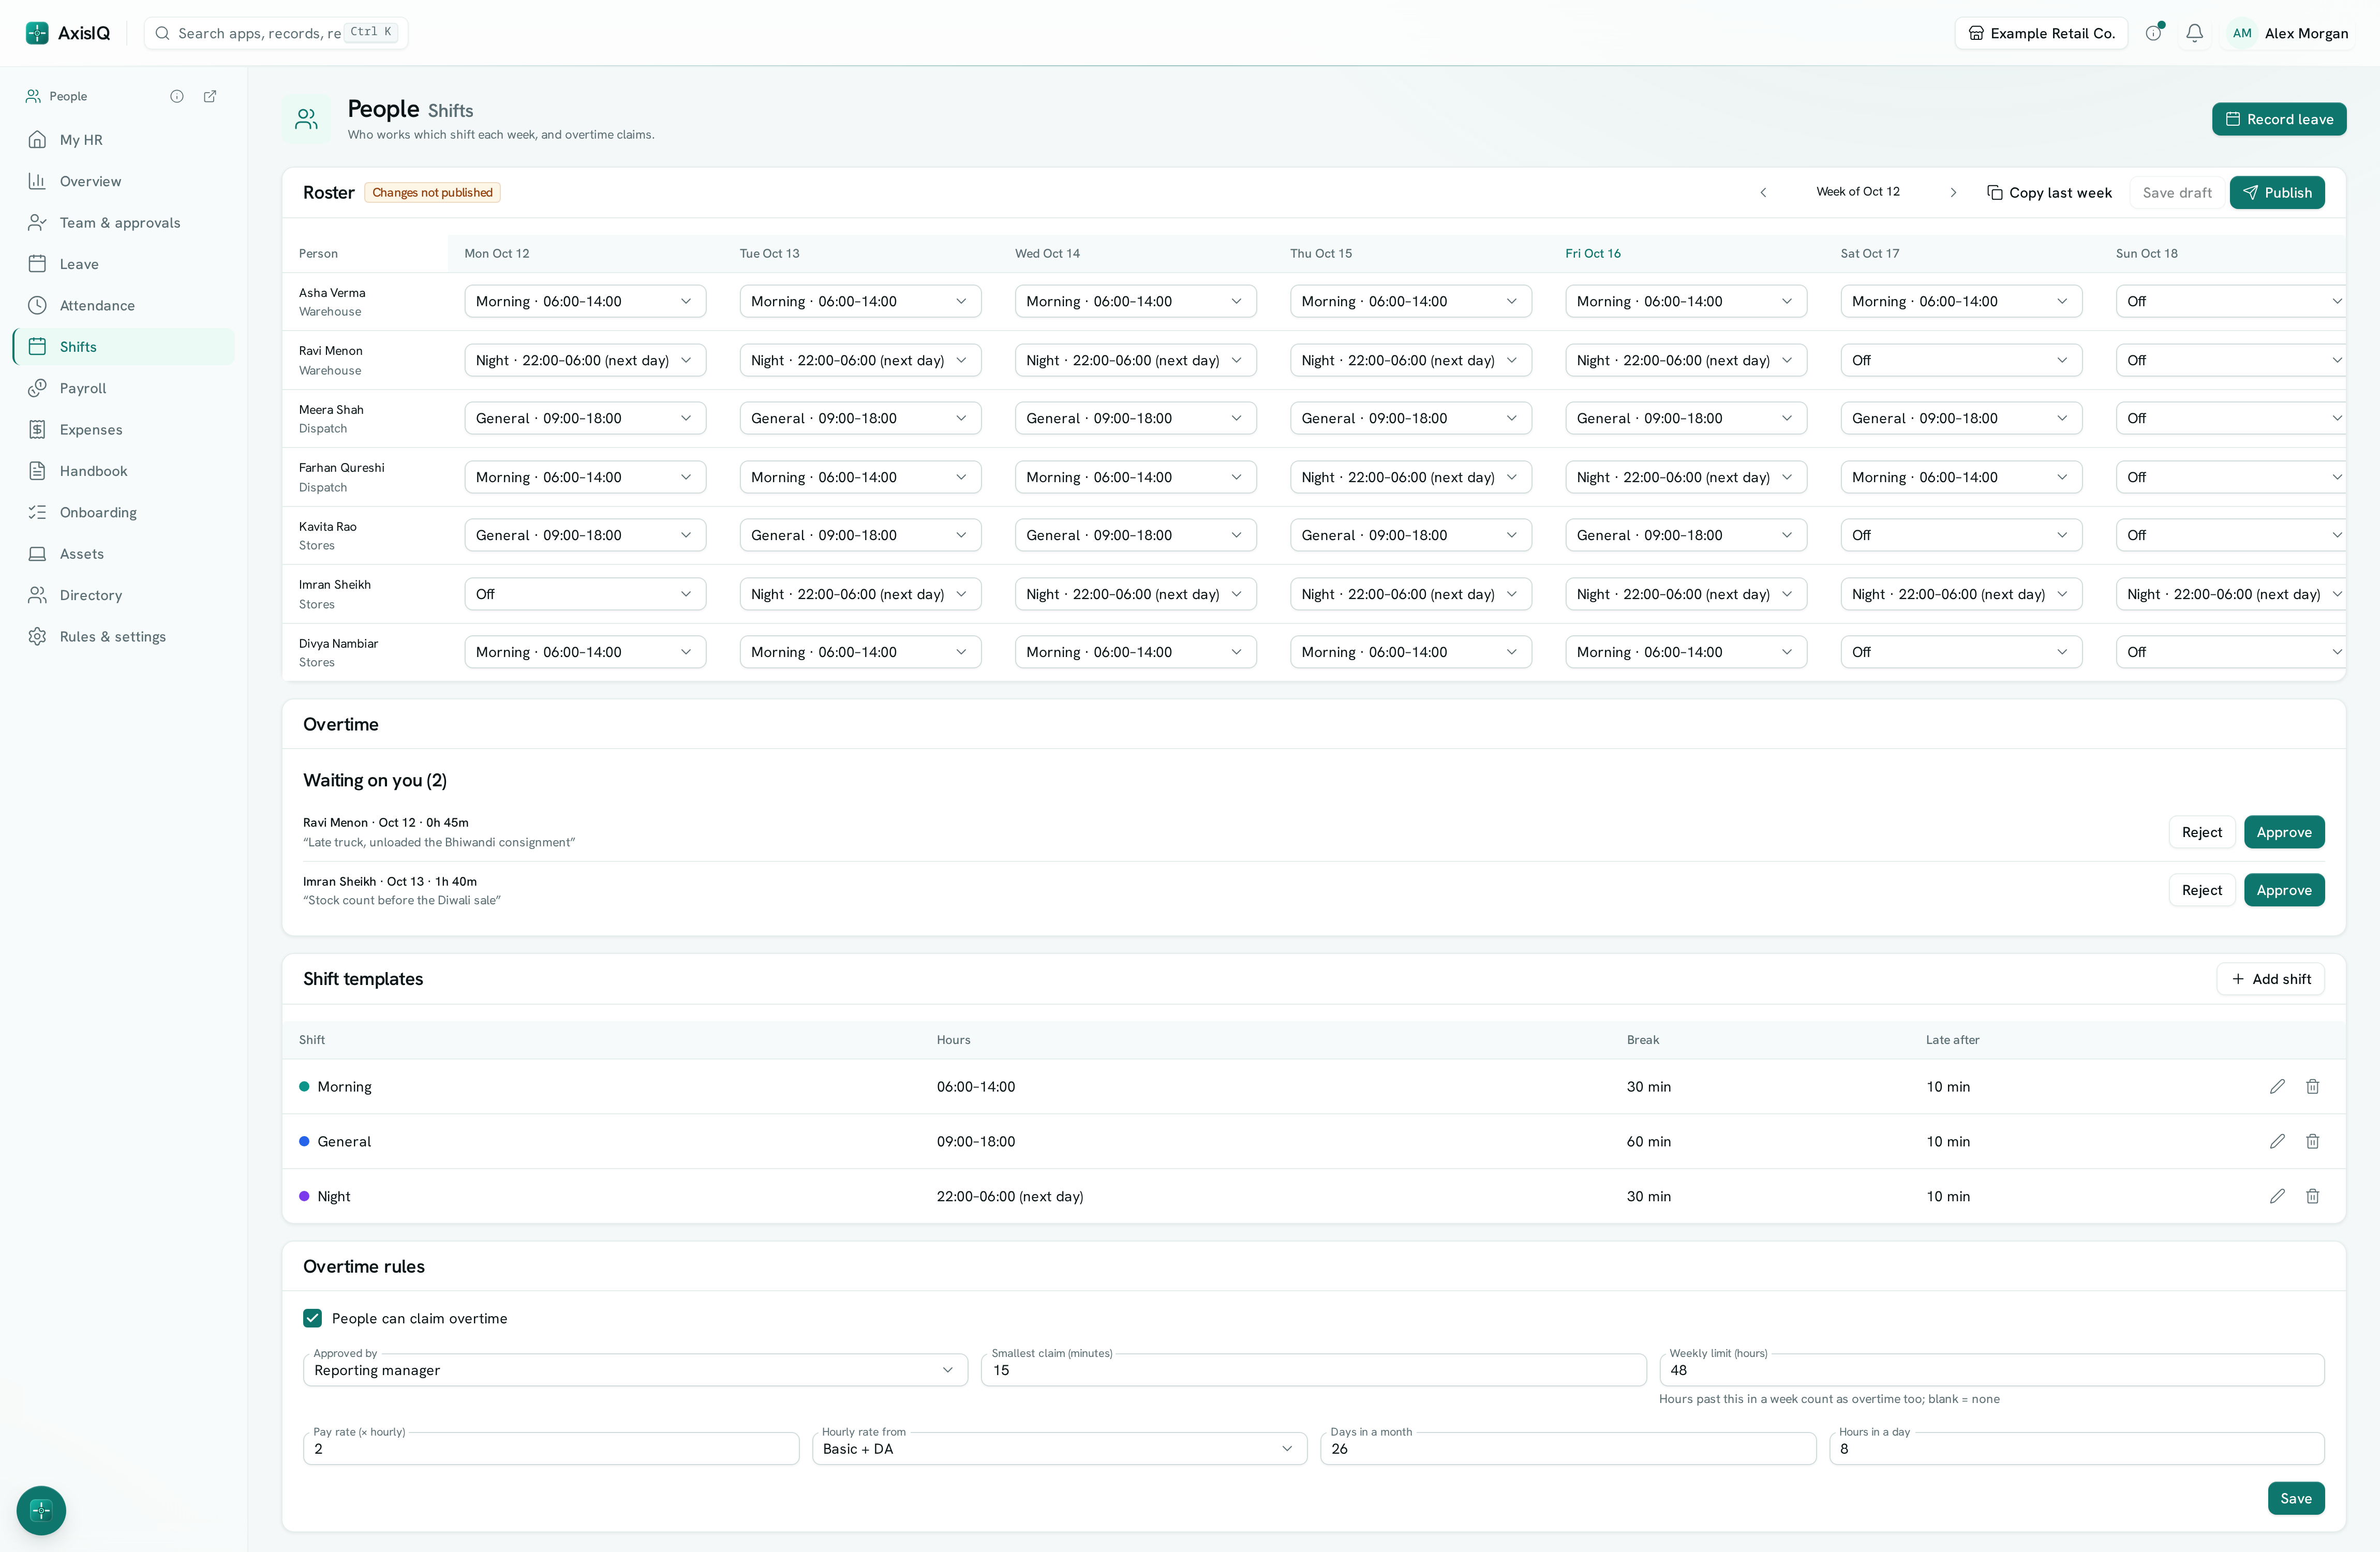Open Imran Sheikh's Mon Oct 12 Off dropdown
2380x1552 pixels.
click(585, 594)
